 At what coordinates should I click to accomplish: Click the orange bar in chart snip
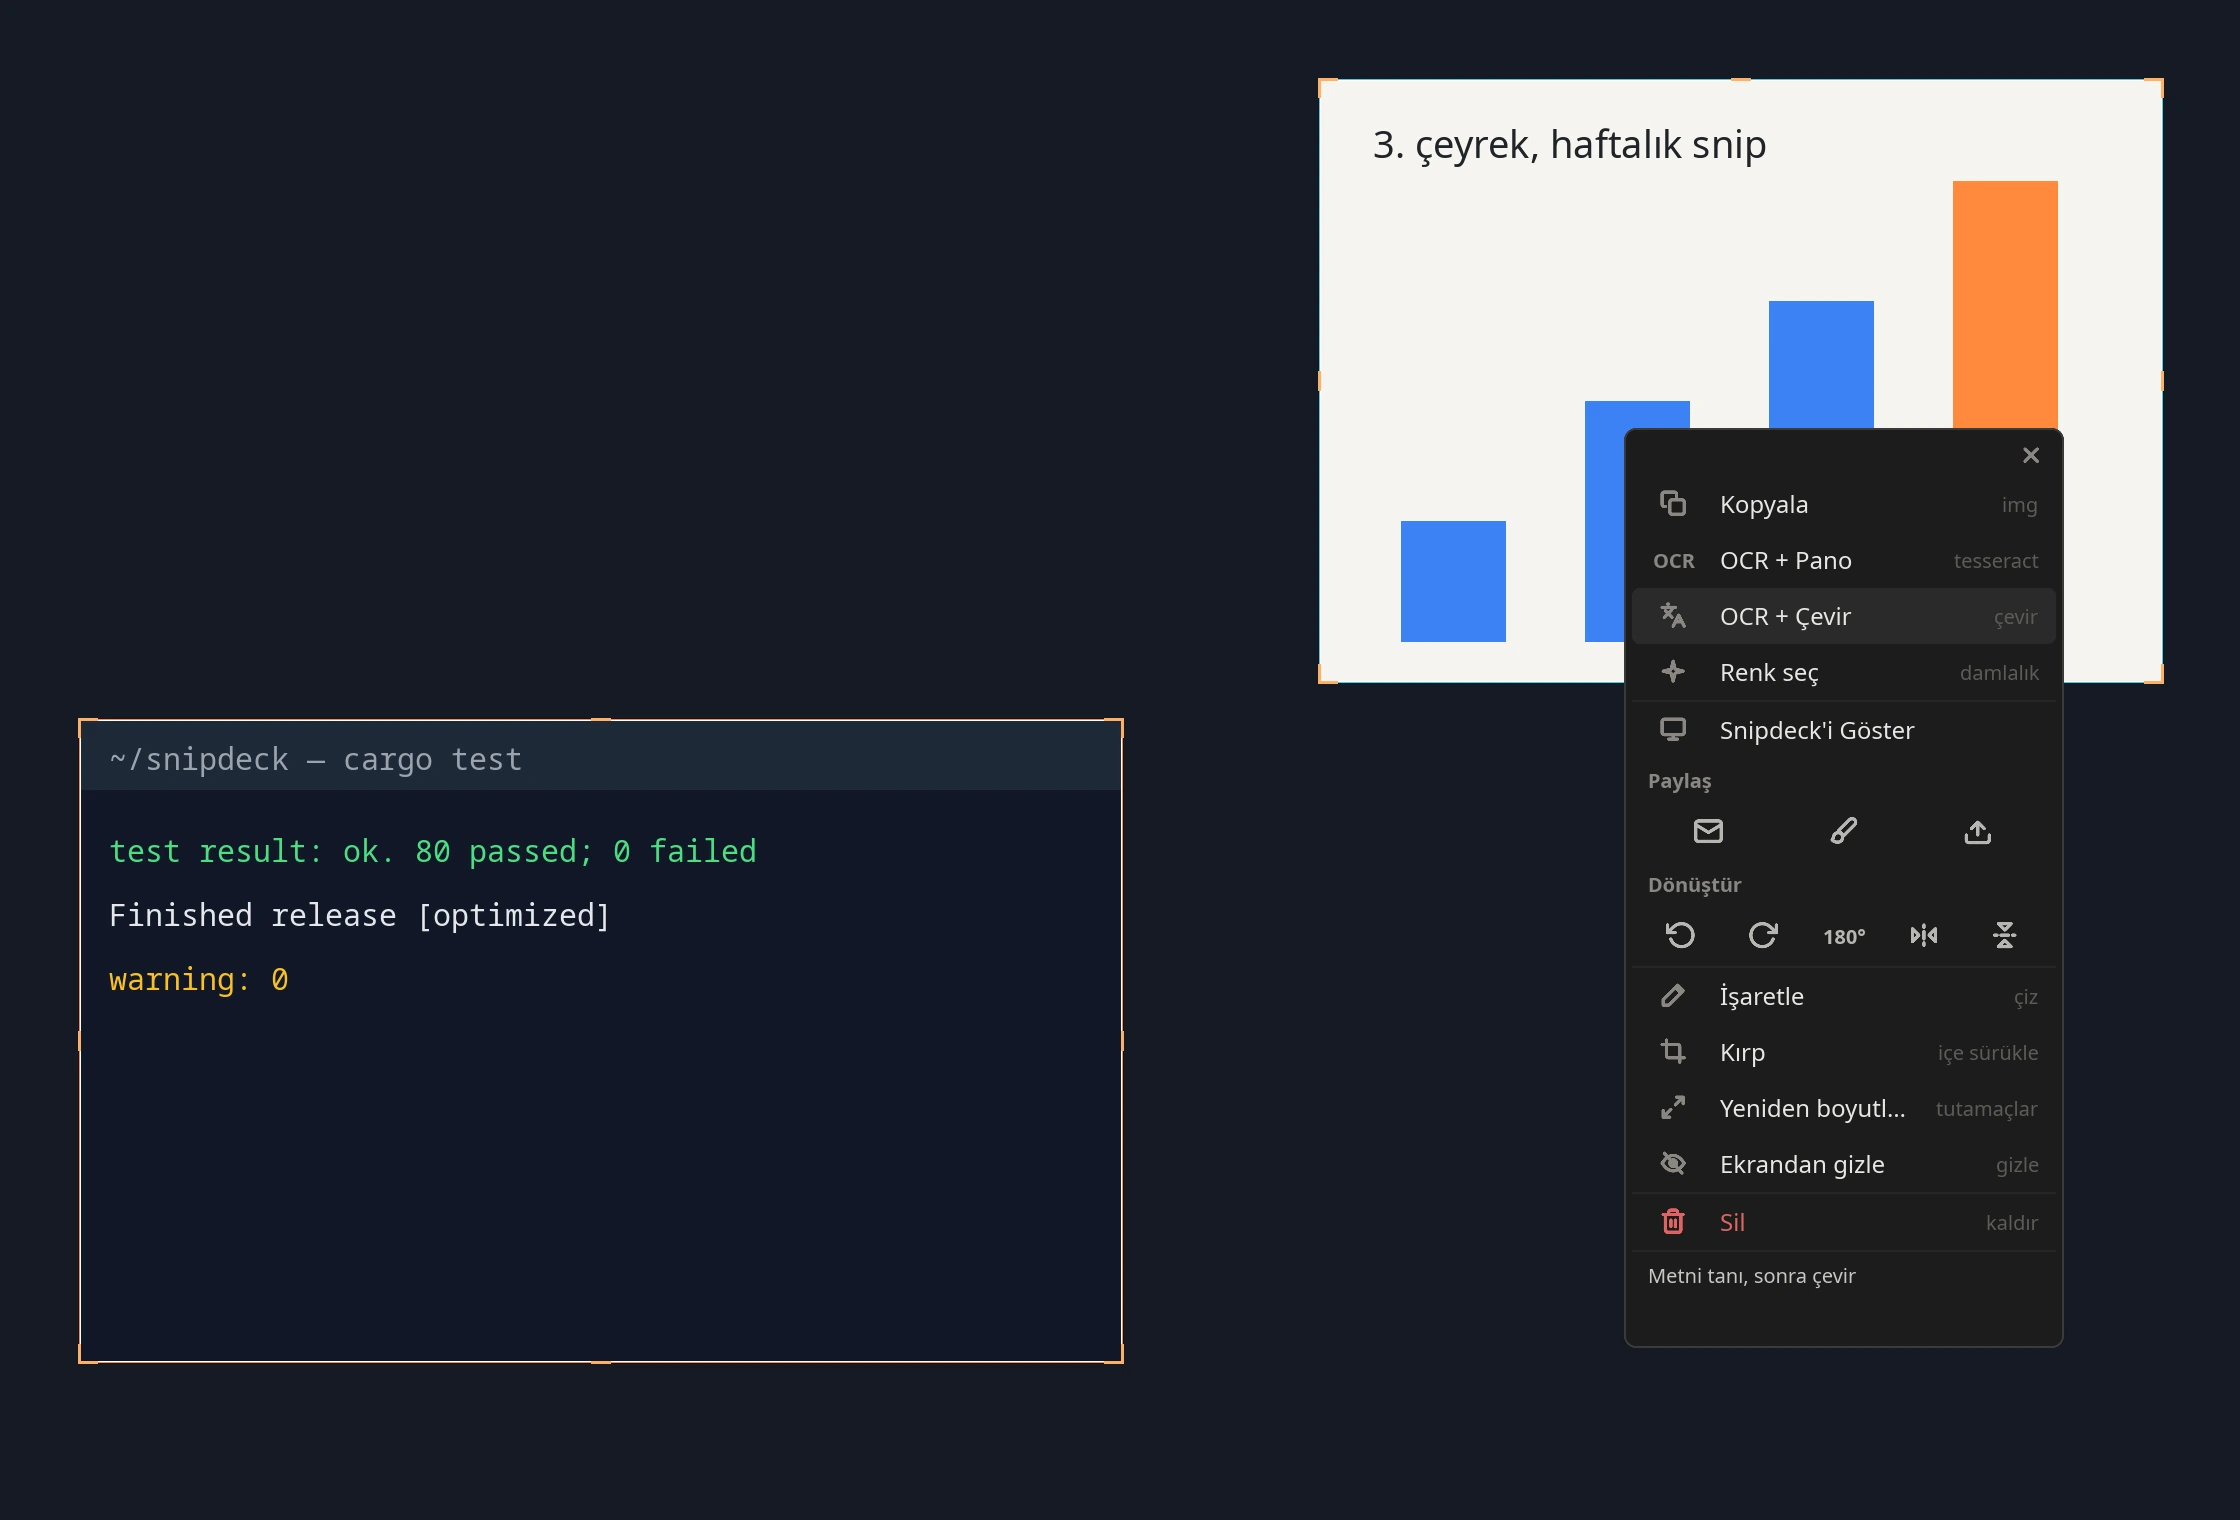2005,305
